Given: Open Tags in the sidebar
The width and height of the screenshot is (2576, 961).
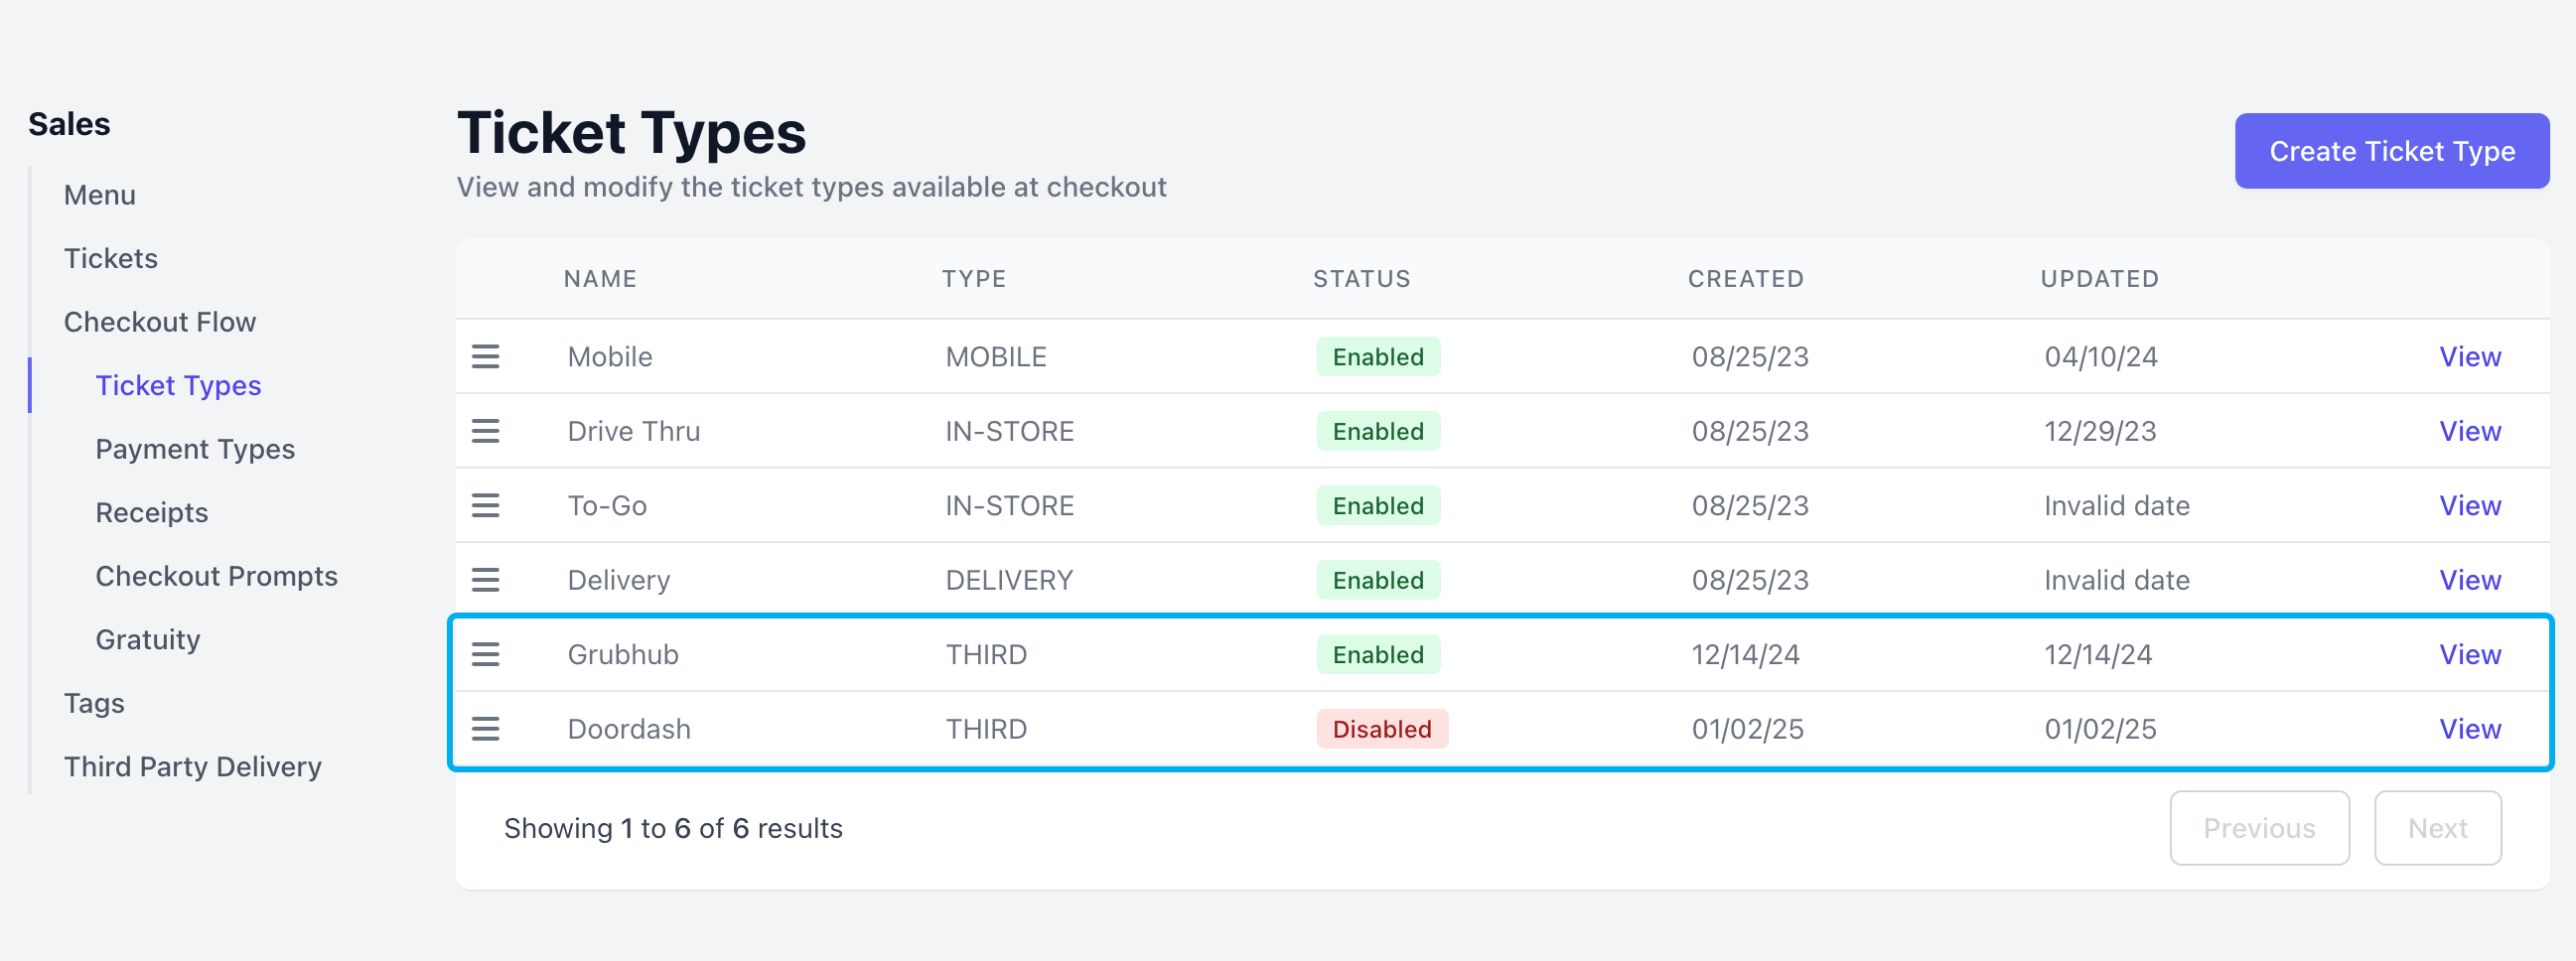Looking at the screenshot, I should [94, 703].
